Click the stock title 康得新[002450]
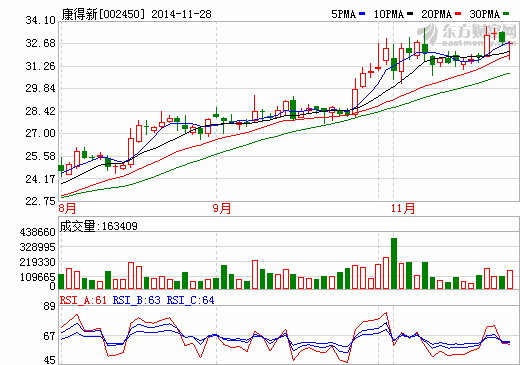 click(x=104, y=14)
